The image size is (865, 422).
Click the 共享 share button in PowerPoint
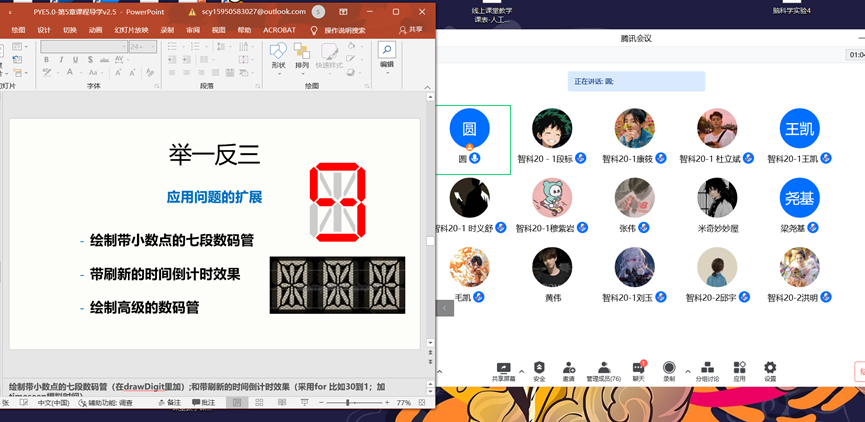tap(409, 30)
